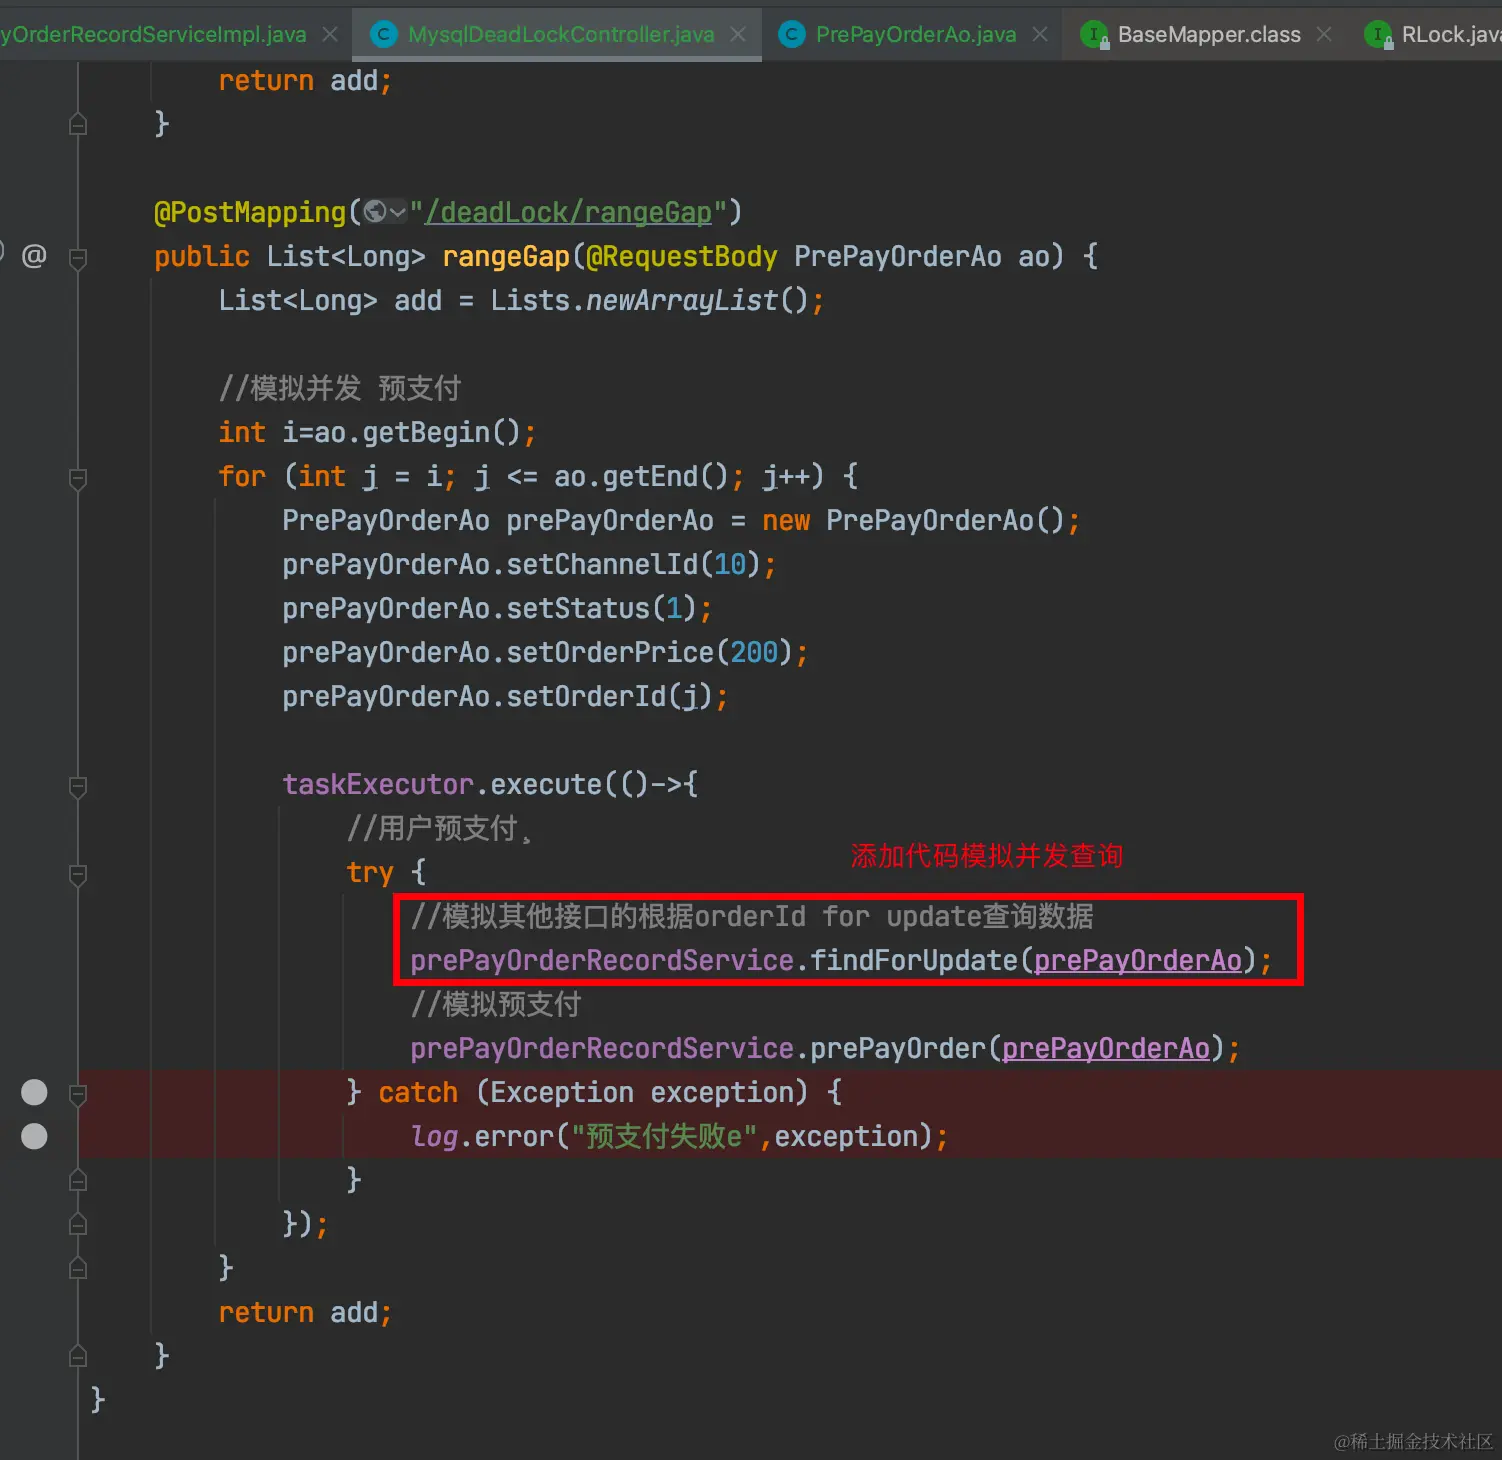Click the interface icon on RLock tab
Screen dimensions: 1502x1460
[x=1379, y=36]
